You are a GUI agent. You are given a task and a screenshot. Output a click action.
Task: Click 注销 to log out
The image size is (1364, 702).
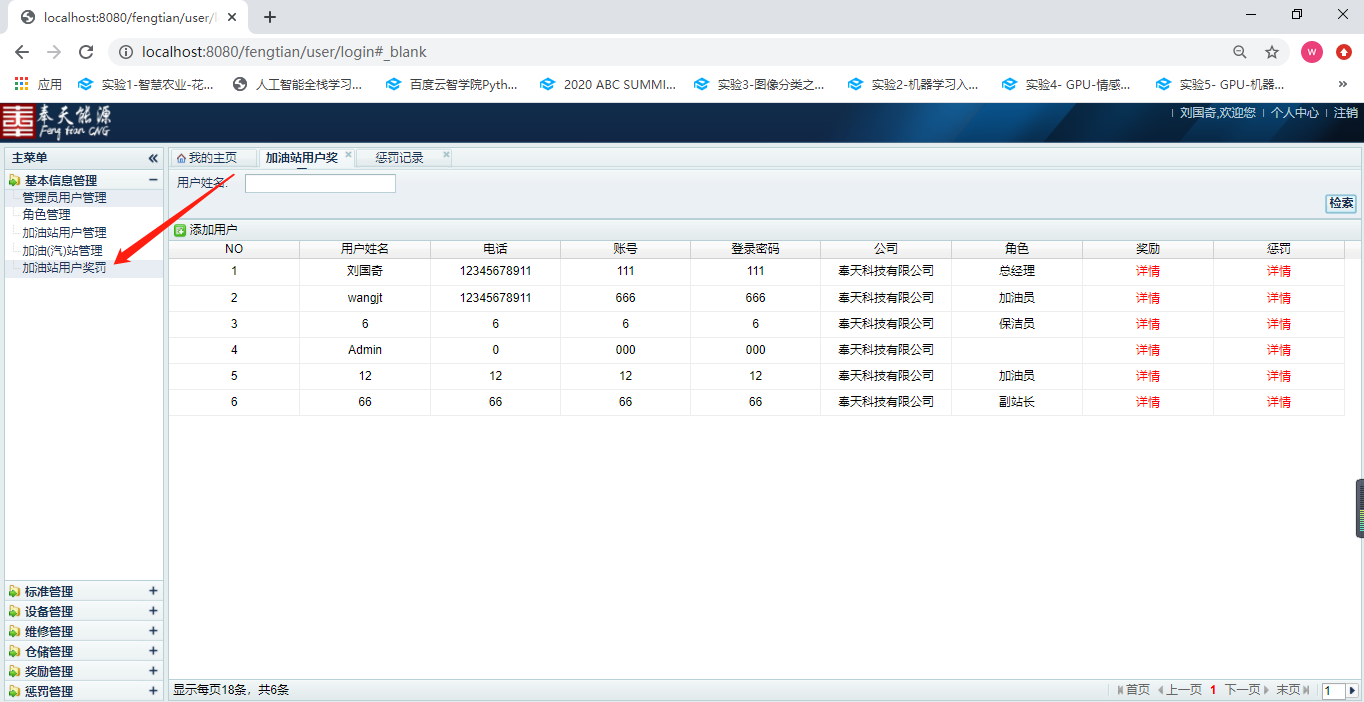point(1345,113)
